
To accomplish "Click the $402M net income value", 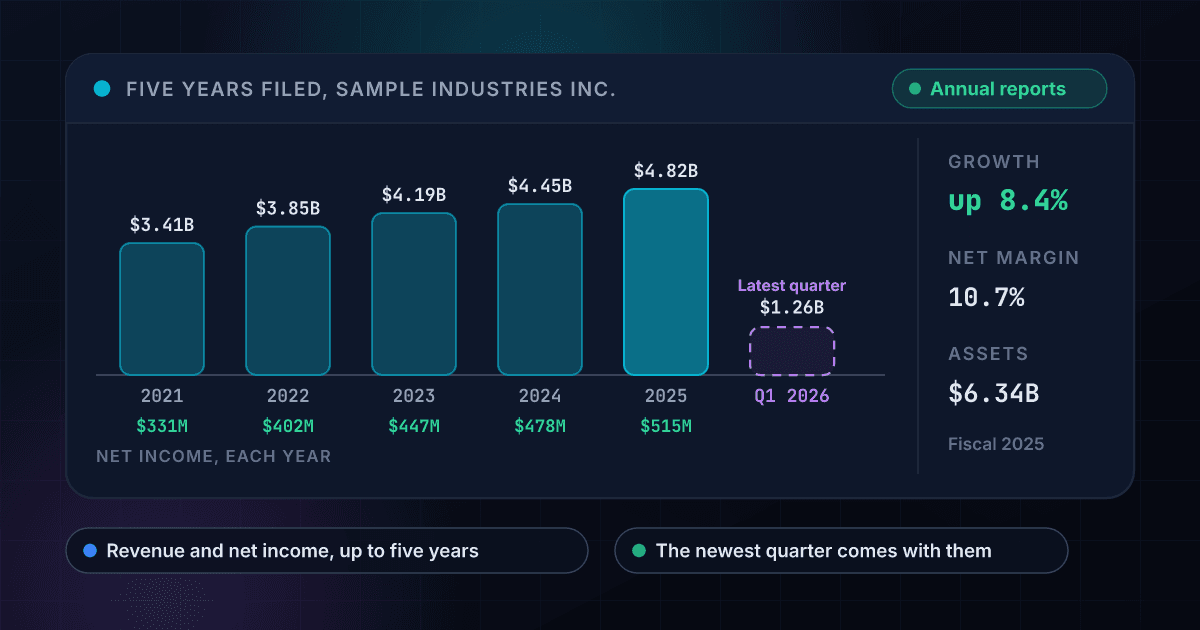I will point(288,427).
